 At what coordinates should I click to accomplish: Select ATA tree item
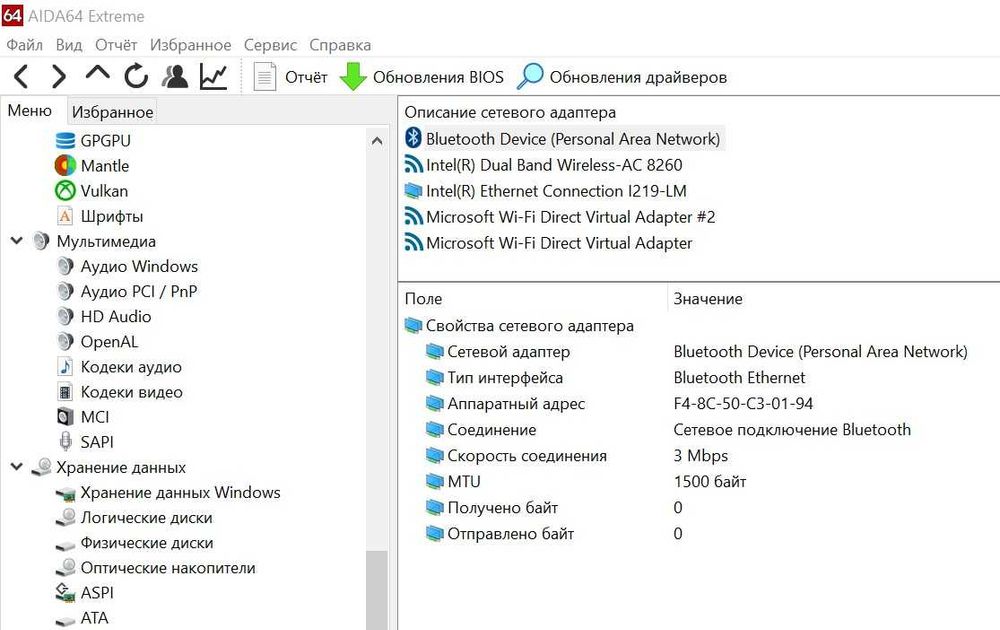[x=94, y=618]
